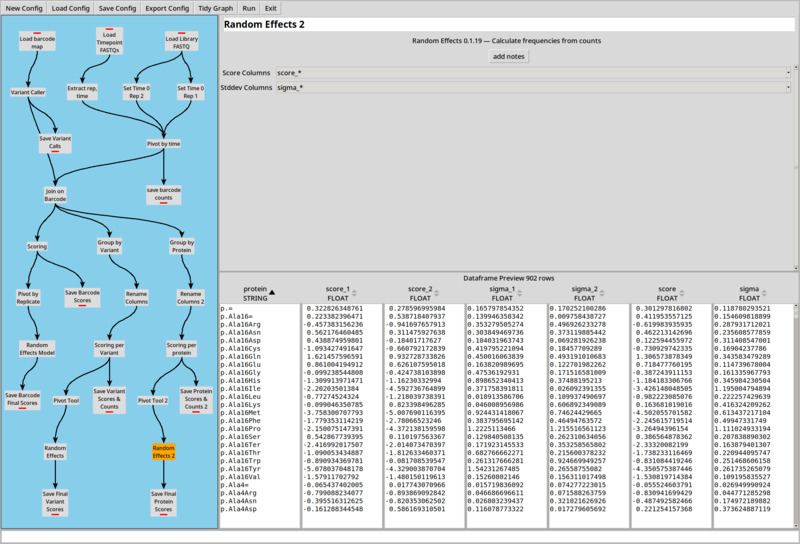This screenshot has width=800, height=544.
Task: Sort by the sigma_2 column header
Action: [x=588, y=293]
